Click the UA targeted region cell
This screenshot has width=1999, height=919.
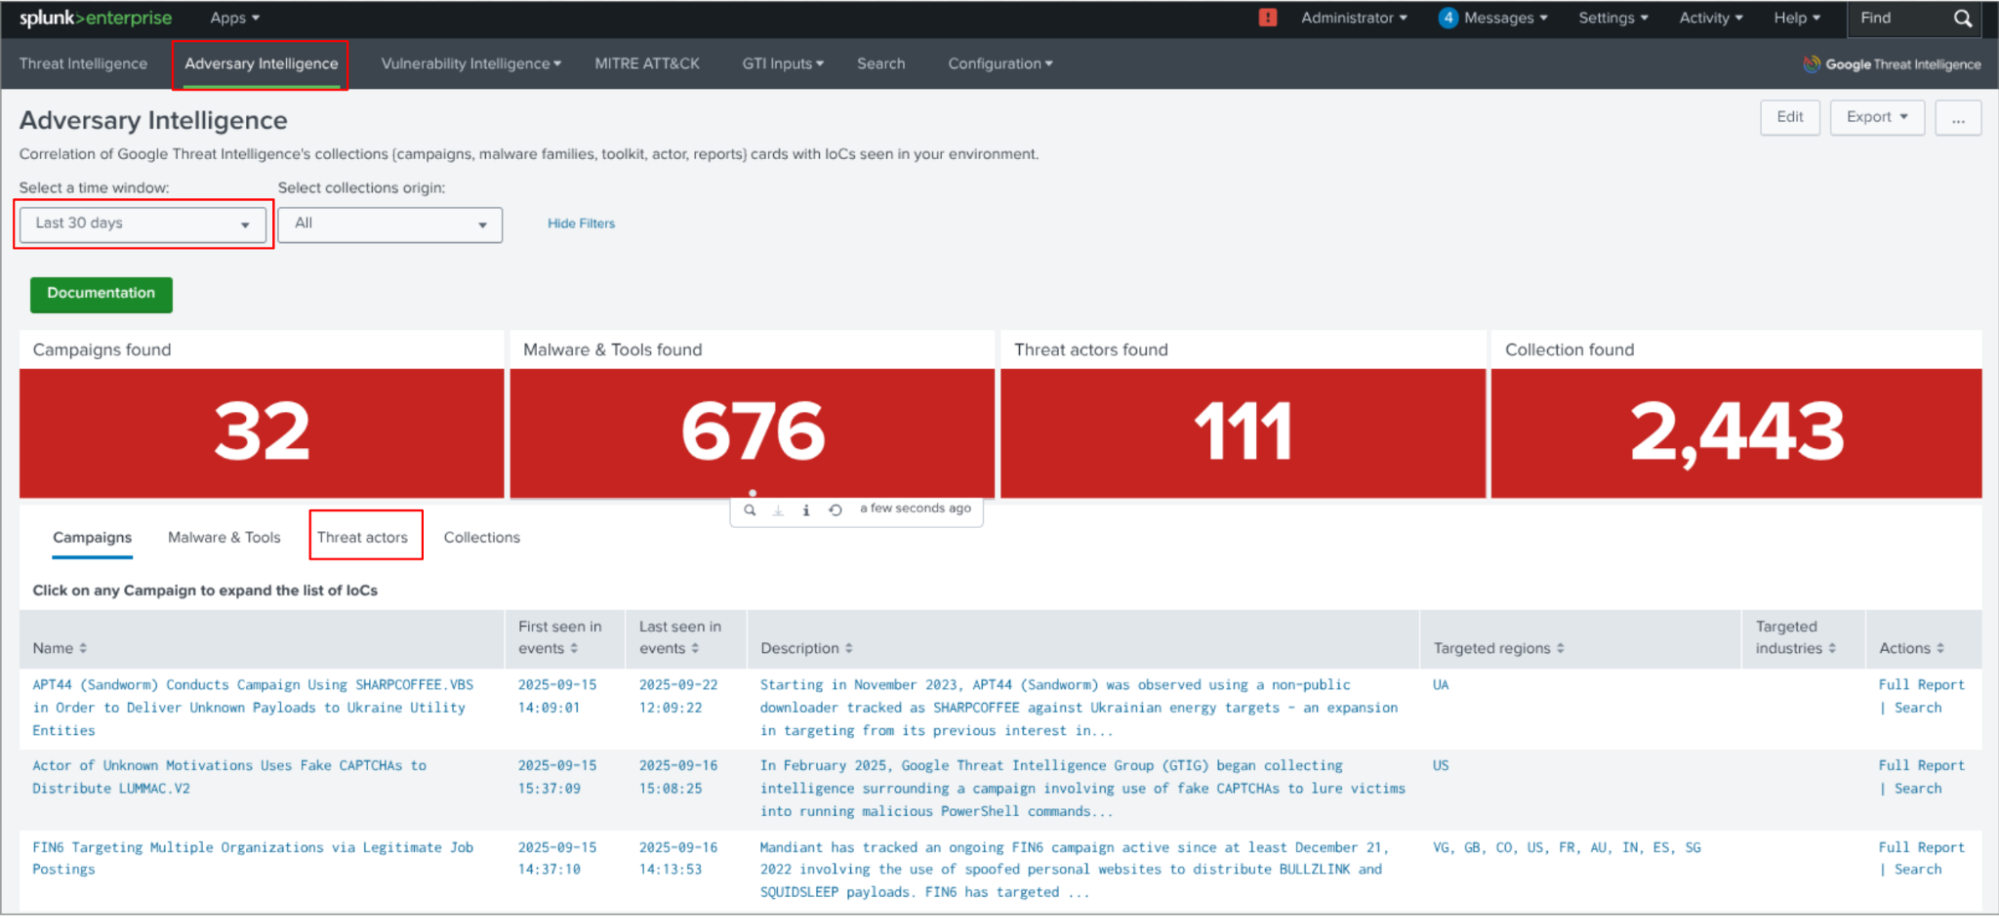click(1440, 685)
